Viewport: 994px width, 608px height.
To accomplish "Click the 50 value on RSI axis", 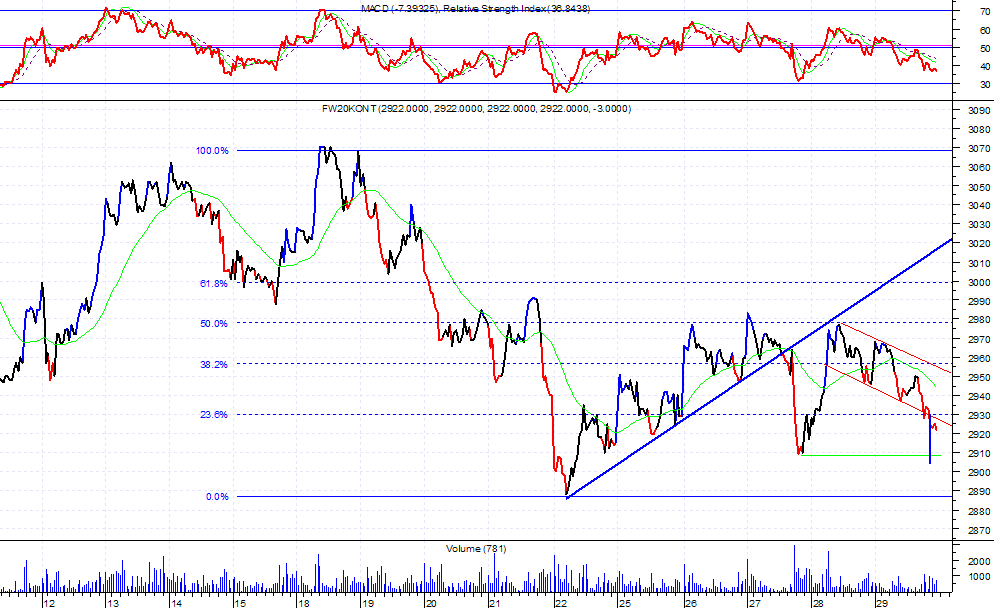I will coord(985,49).
